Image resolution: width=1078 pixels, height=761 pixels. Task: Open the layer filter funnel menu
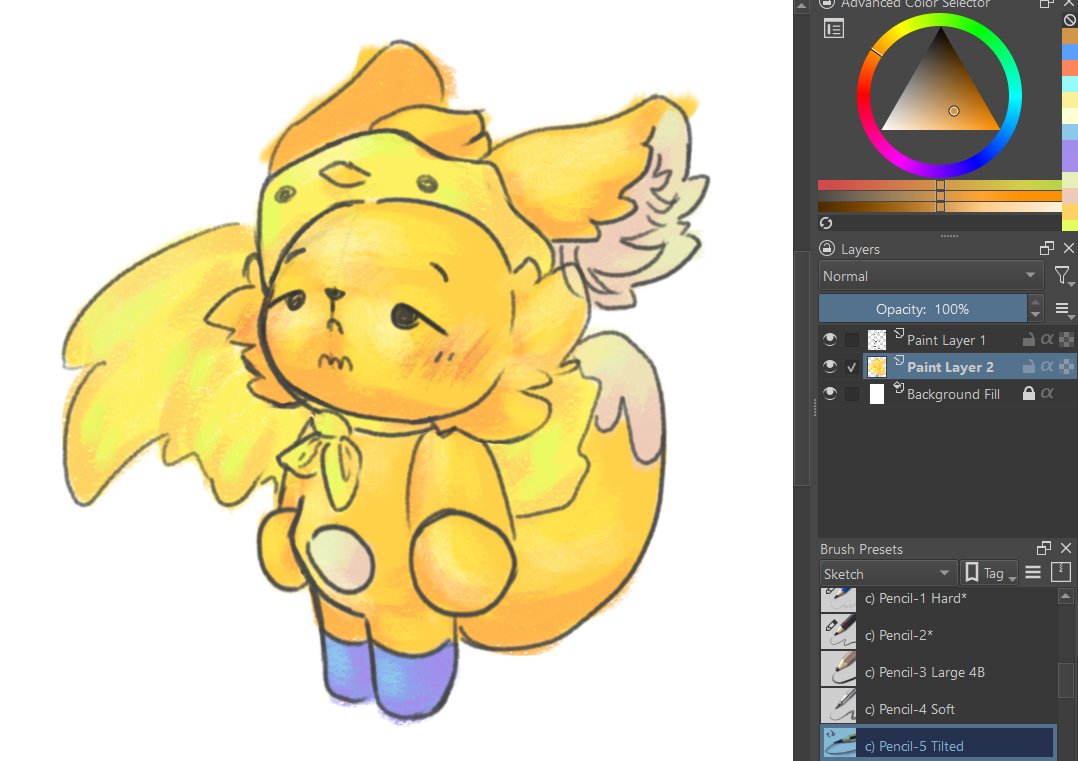point(1062,276)
